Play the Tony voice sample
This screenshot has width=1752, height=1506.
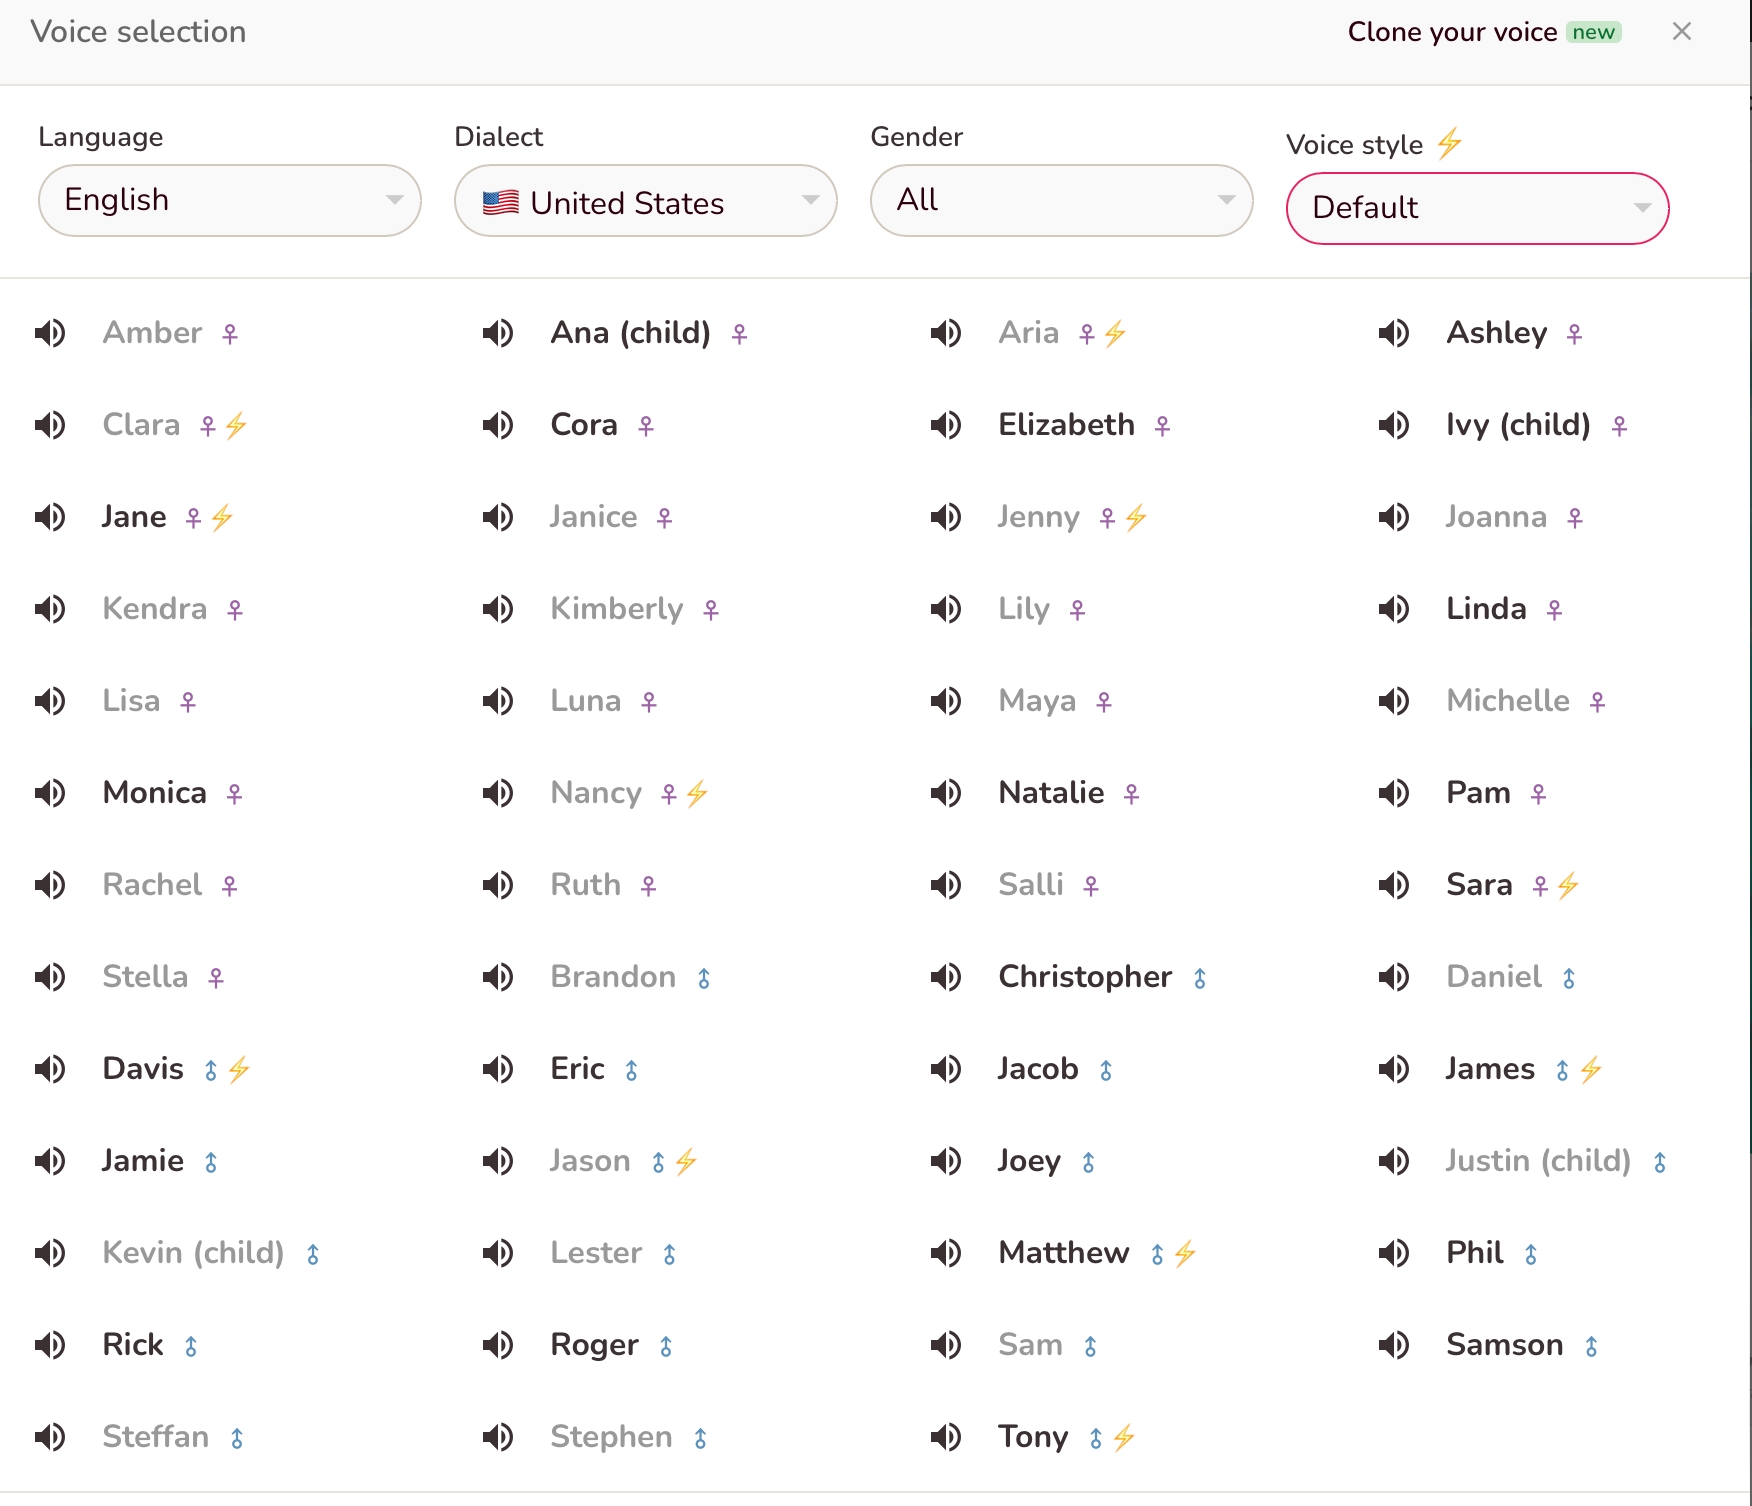[946, 1437]
